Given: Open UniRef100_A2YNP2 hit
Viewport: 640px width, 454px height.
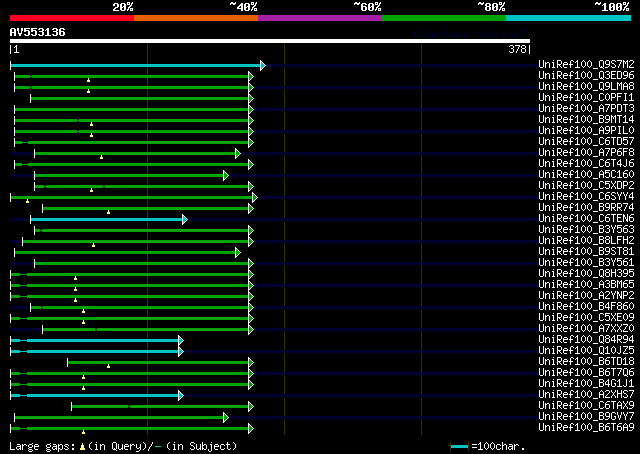Looking at the screenshot, I should point(586,296).
